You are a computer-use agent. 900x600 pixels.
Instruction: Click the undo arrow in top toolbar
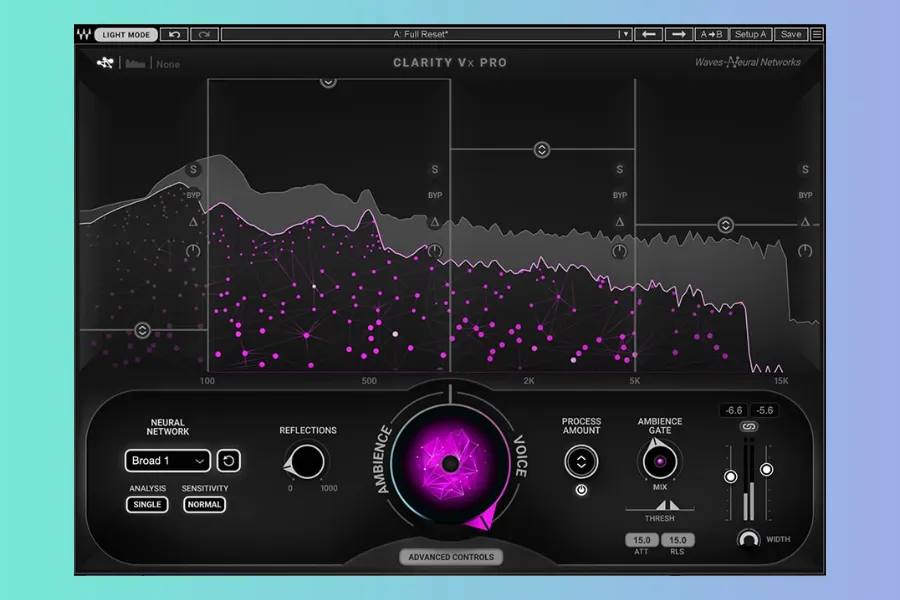(x=175, y=34)
